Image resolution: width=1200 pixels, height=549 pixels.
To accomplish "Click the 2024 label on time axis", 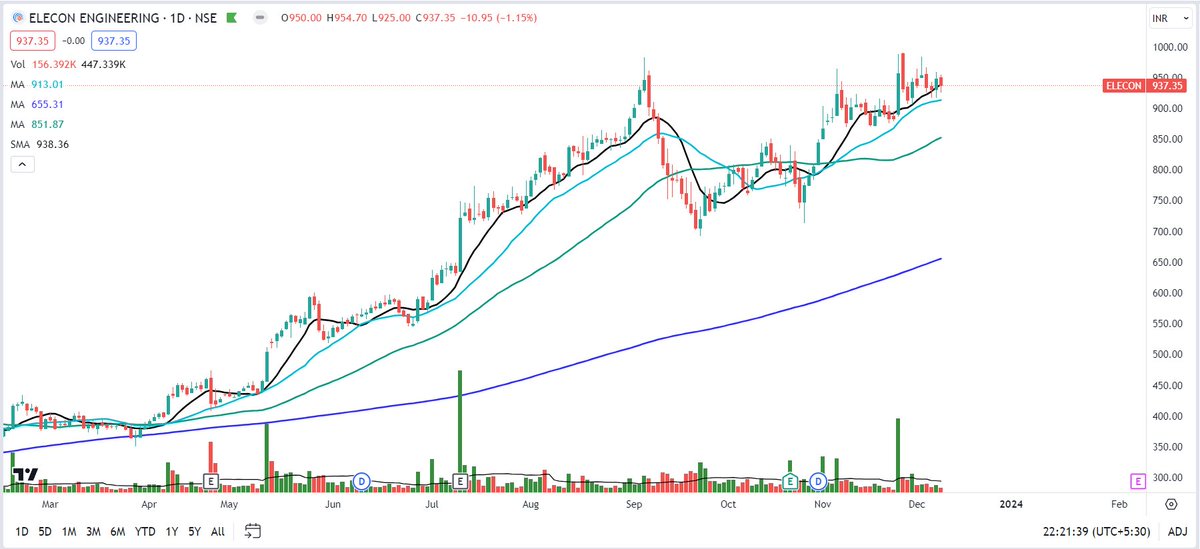I will tap(1013, 505).
